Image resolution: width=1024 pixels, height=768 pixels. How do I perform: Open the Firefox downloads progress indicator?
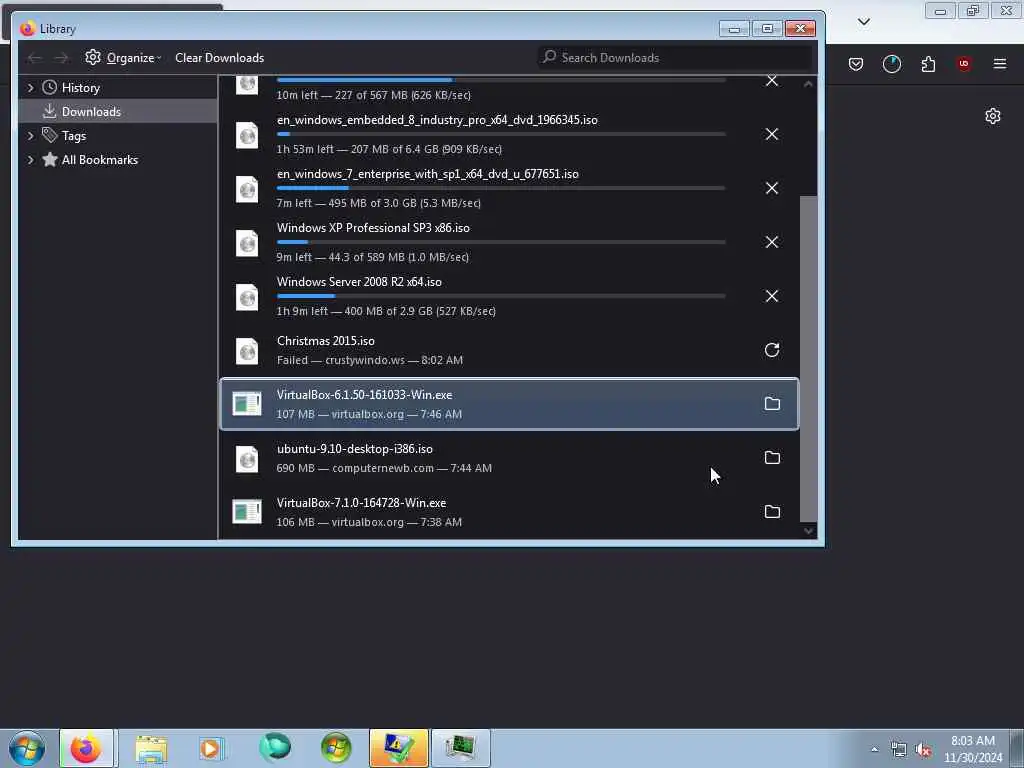point(891,64)
